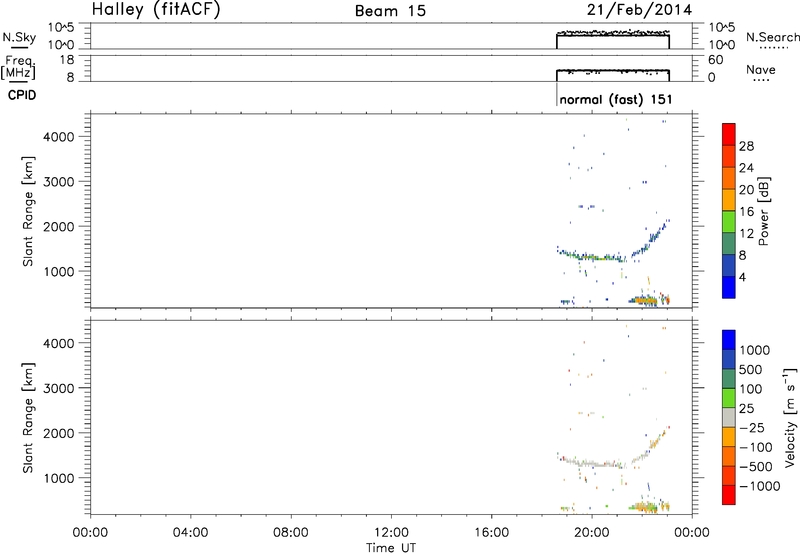Image resolution: width=800 pixels, height=554 pixels.
Task: Click the 'N.Search' legend label
Action: [772, 37]
